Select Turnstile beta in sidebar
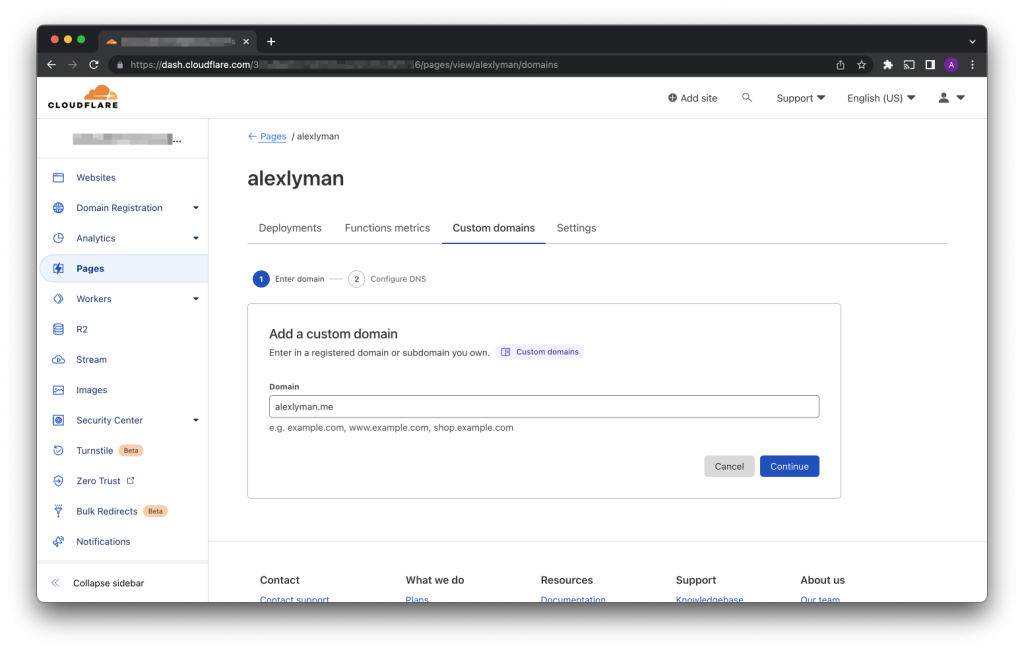This screenshot has width=1024, height=651. point(96,451)
